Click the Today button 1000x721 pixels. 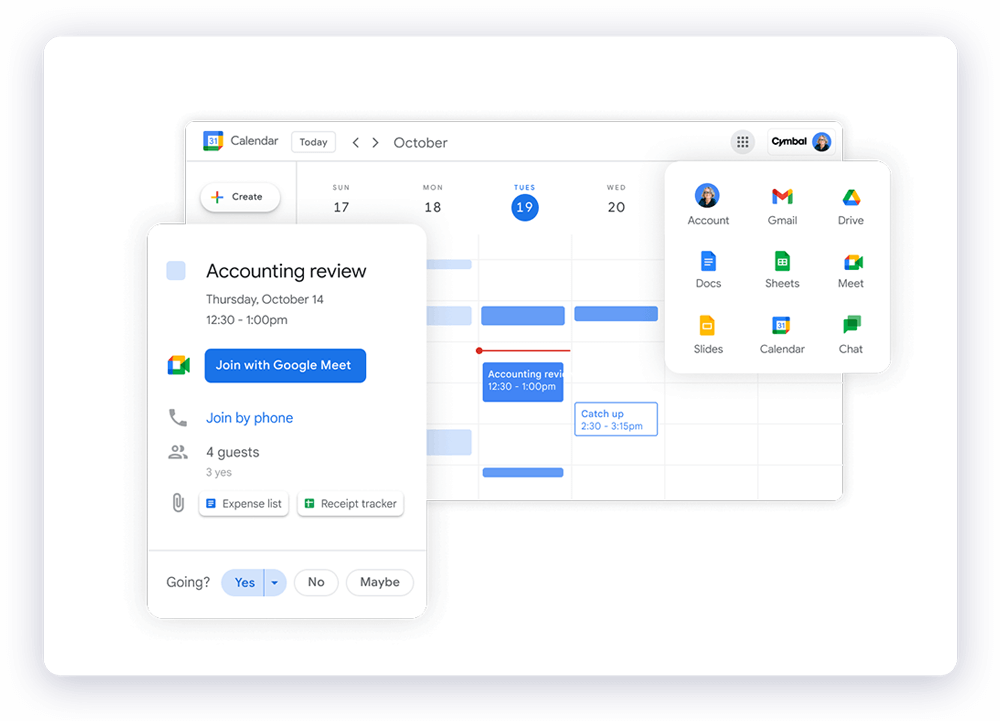[313, 142]
